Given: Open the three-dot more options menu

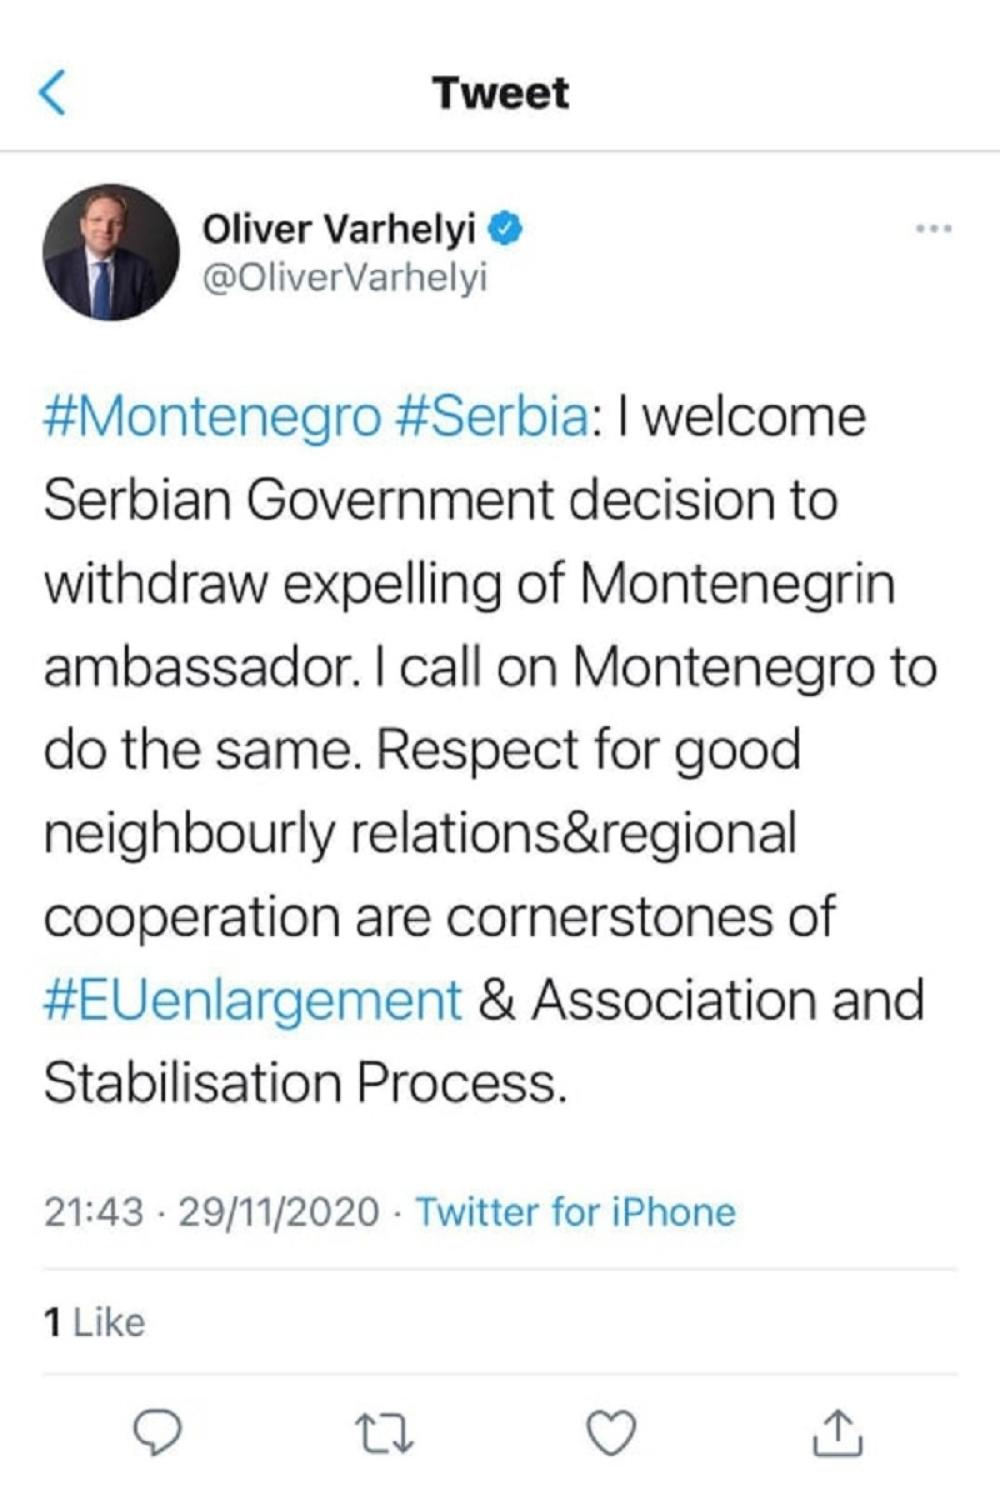Looking at the screenshot, I should pyautogui.click(x=934, y=230).
